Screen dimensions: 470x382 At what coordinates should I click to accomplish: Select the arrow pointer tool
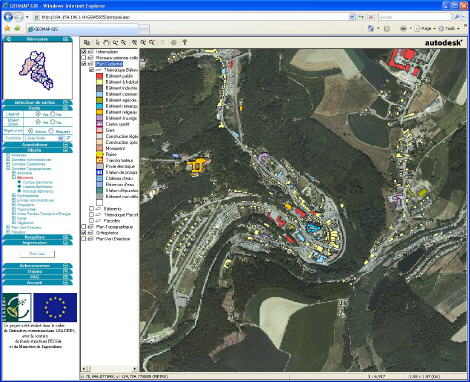point(97,43)
